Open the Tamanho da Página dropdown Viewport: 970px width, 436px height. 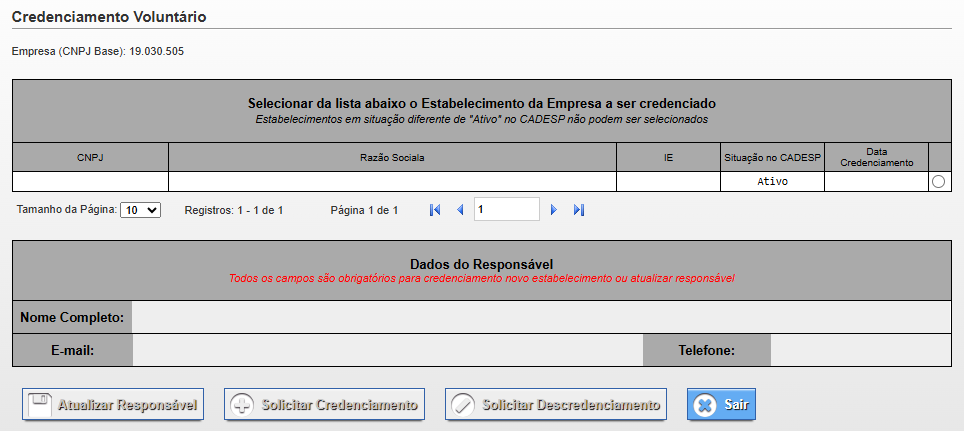140,210
